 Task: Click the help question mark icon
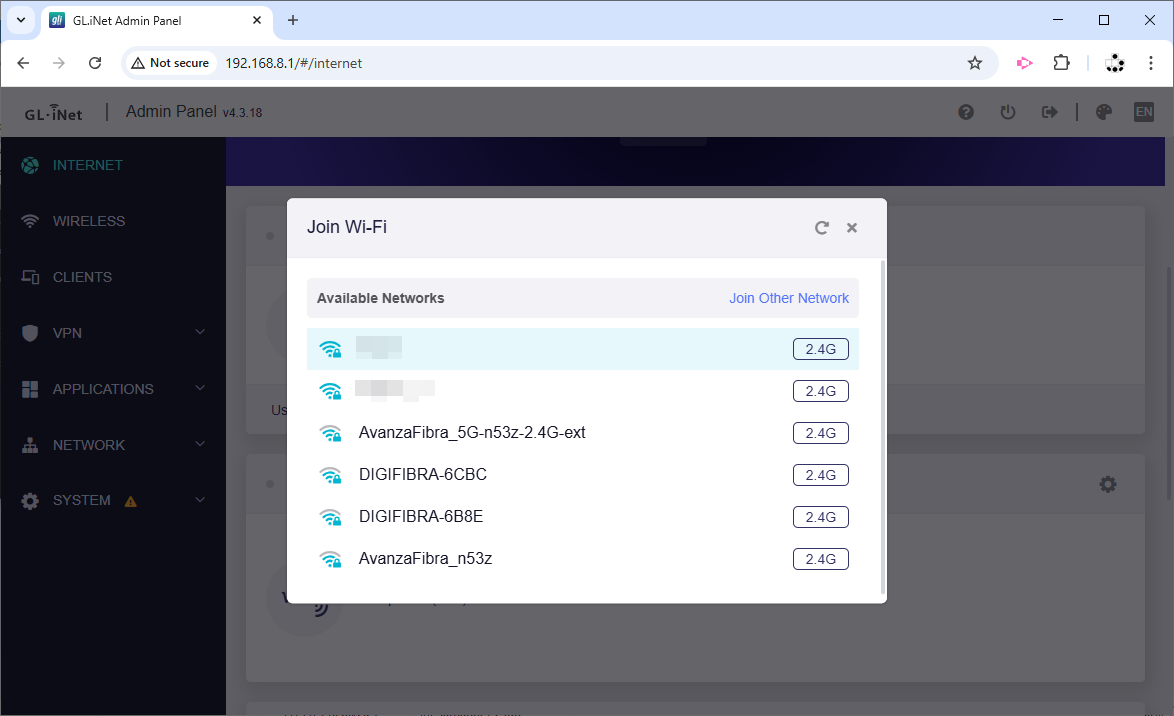pos(966,112)
